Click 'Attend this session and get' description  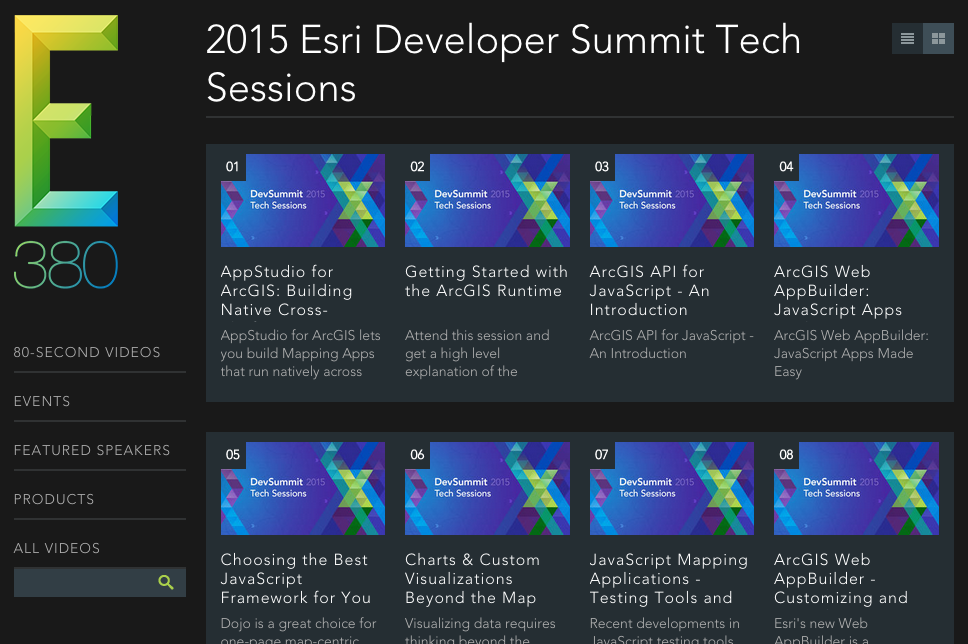click(x=477, y=353)
